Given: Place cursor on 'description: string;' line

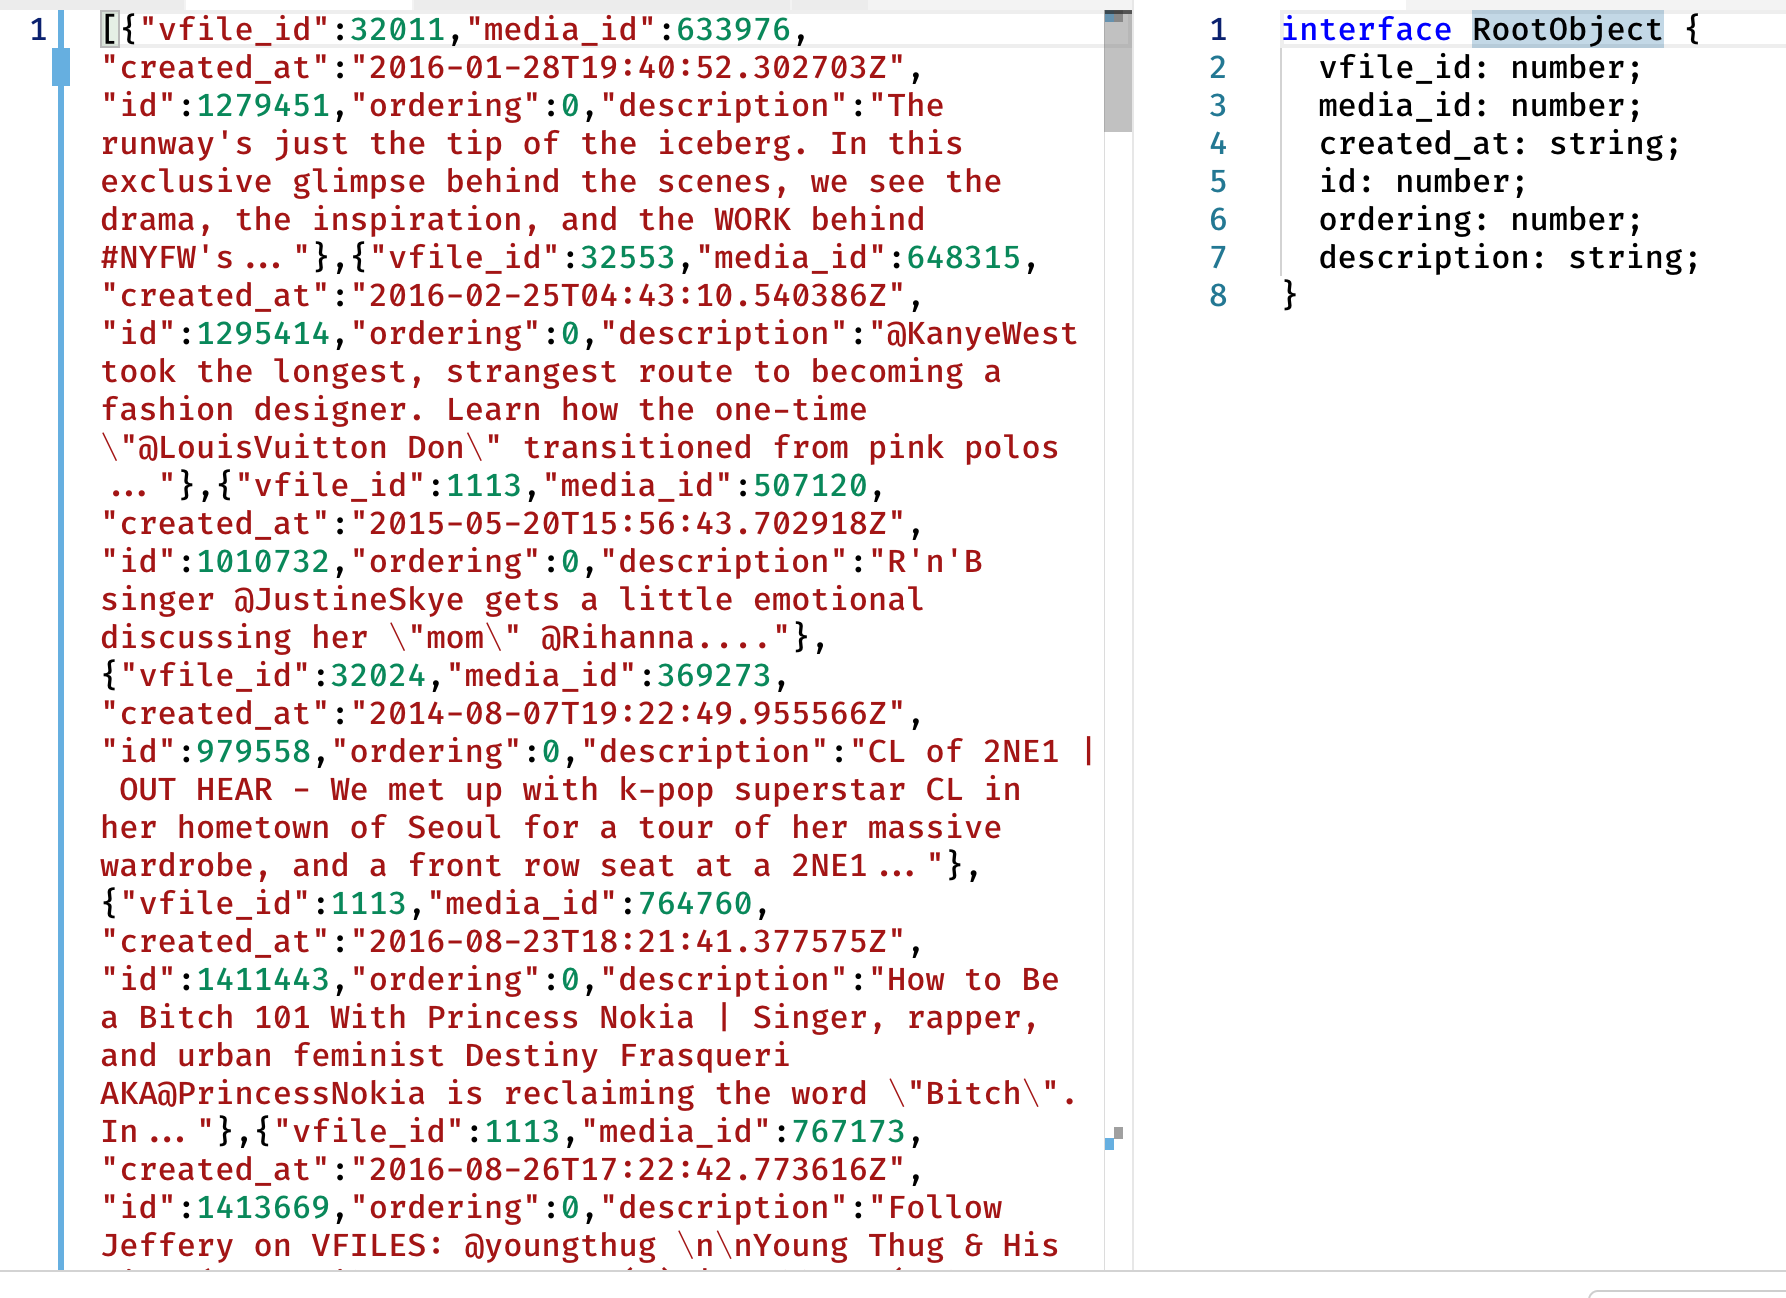Looking at the screenshot, I should point(1508,258).
